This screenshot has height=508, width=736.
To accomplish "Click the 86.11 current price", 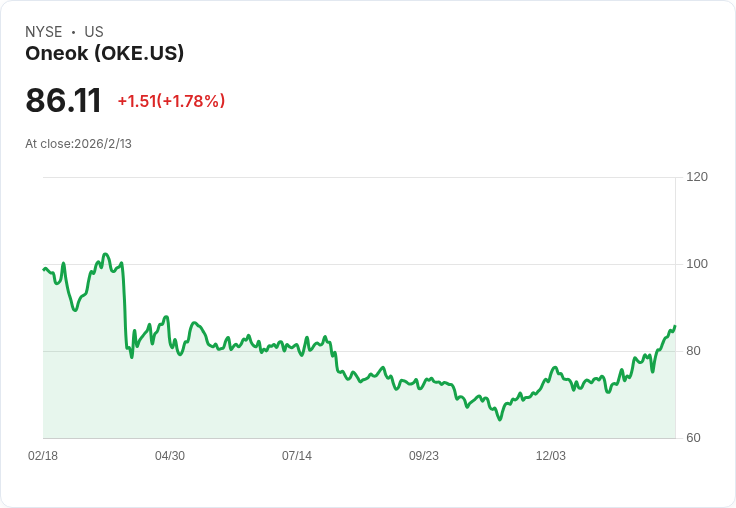I will (x=63, y=101).
